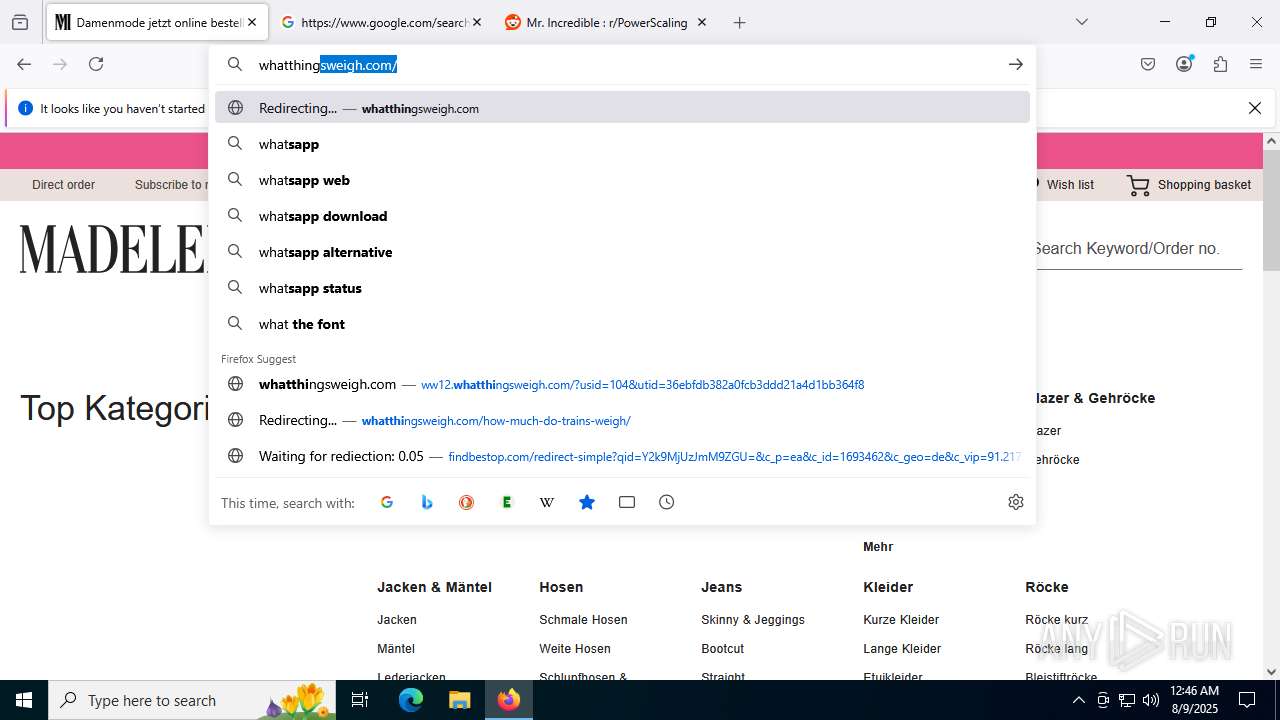The image size is (1280, 720).
Task: Search this time with Wikipedia
Action: tap(547, 502)
